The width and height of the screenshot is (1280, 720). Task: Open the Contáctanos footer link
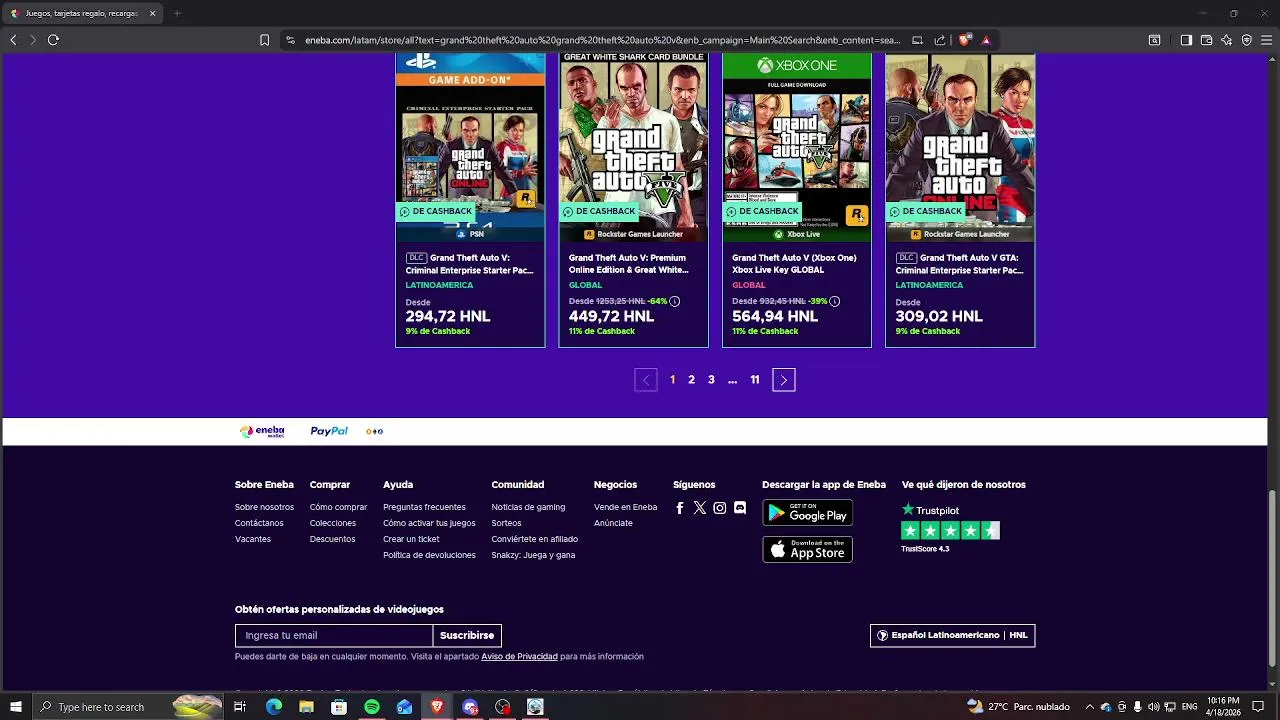[259, 523]
